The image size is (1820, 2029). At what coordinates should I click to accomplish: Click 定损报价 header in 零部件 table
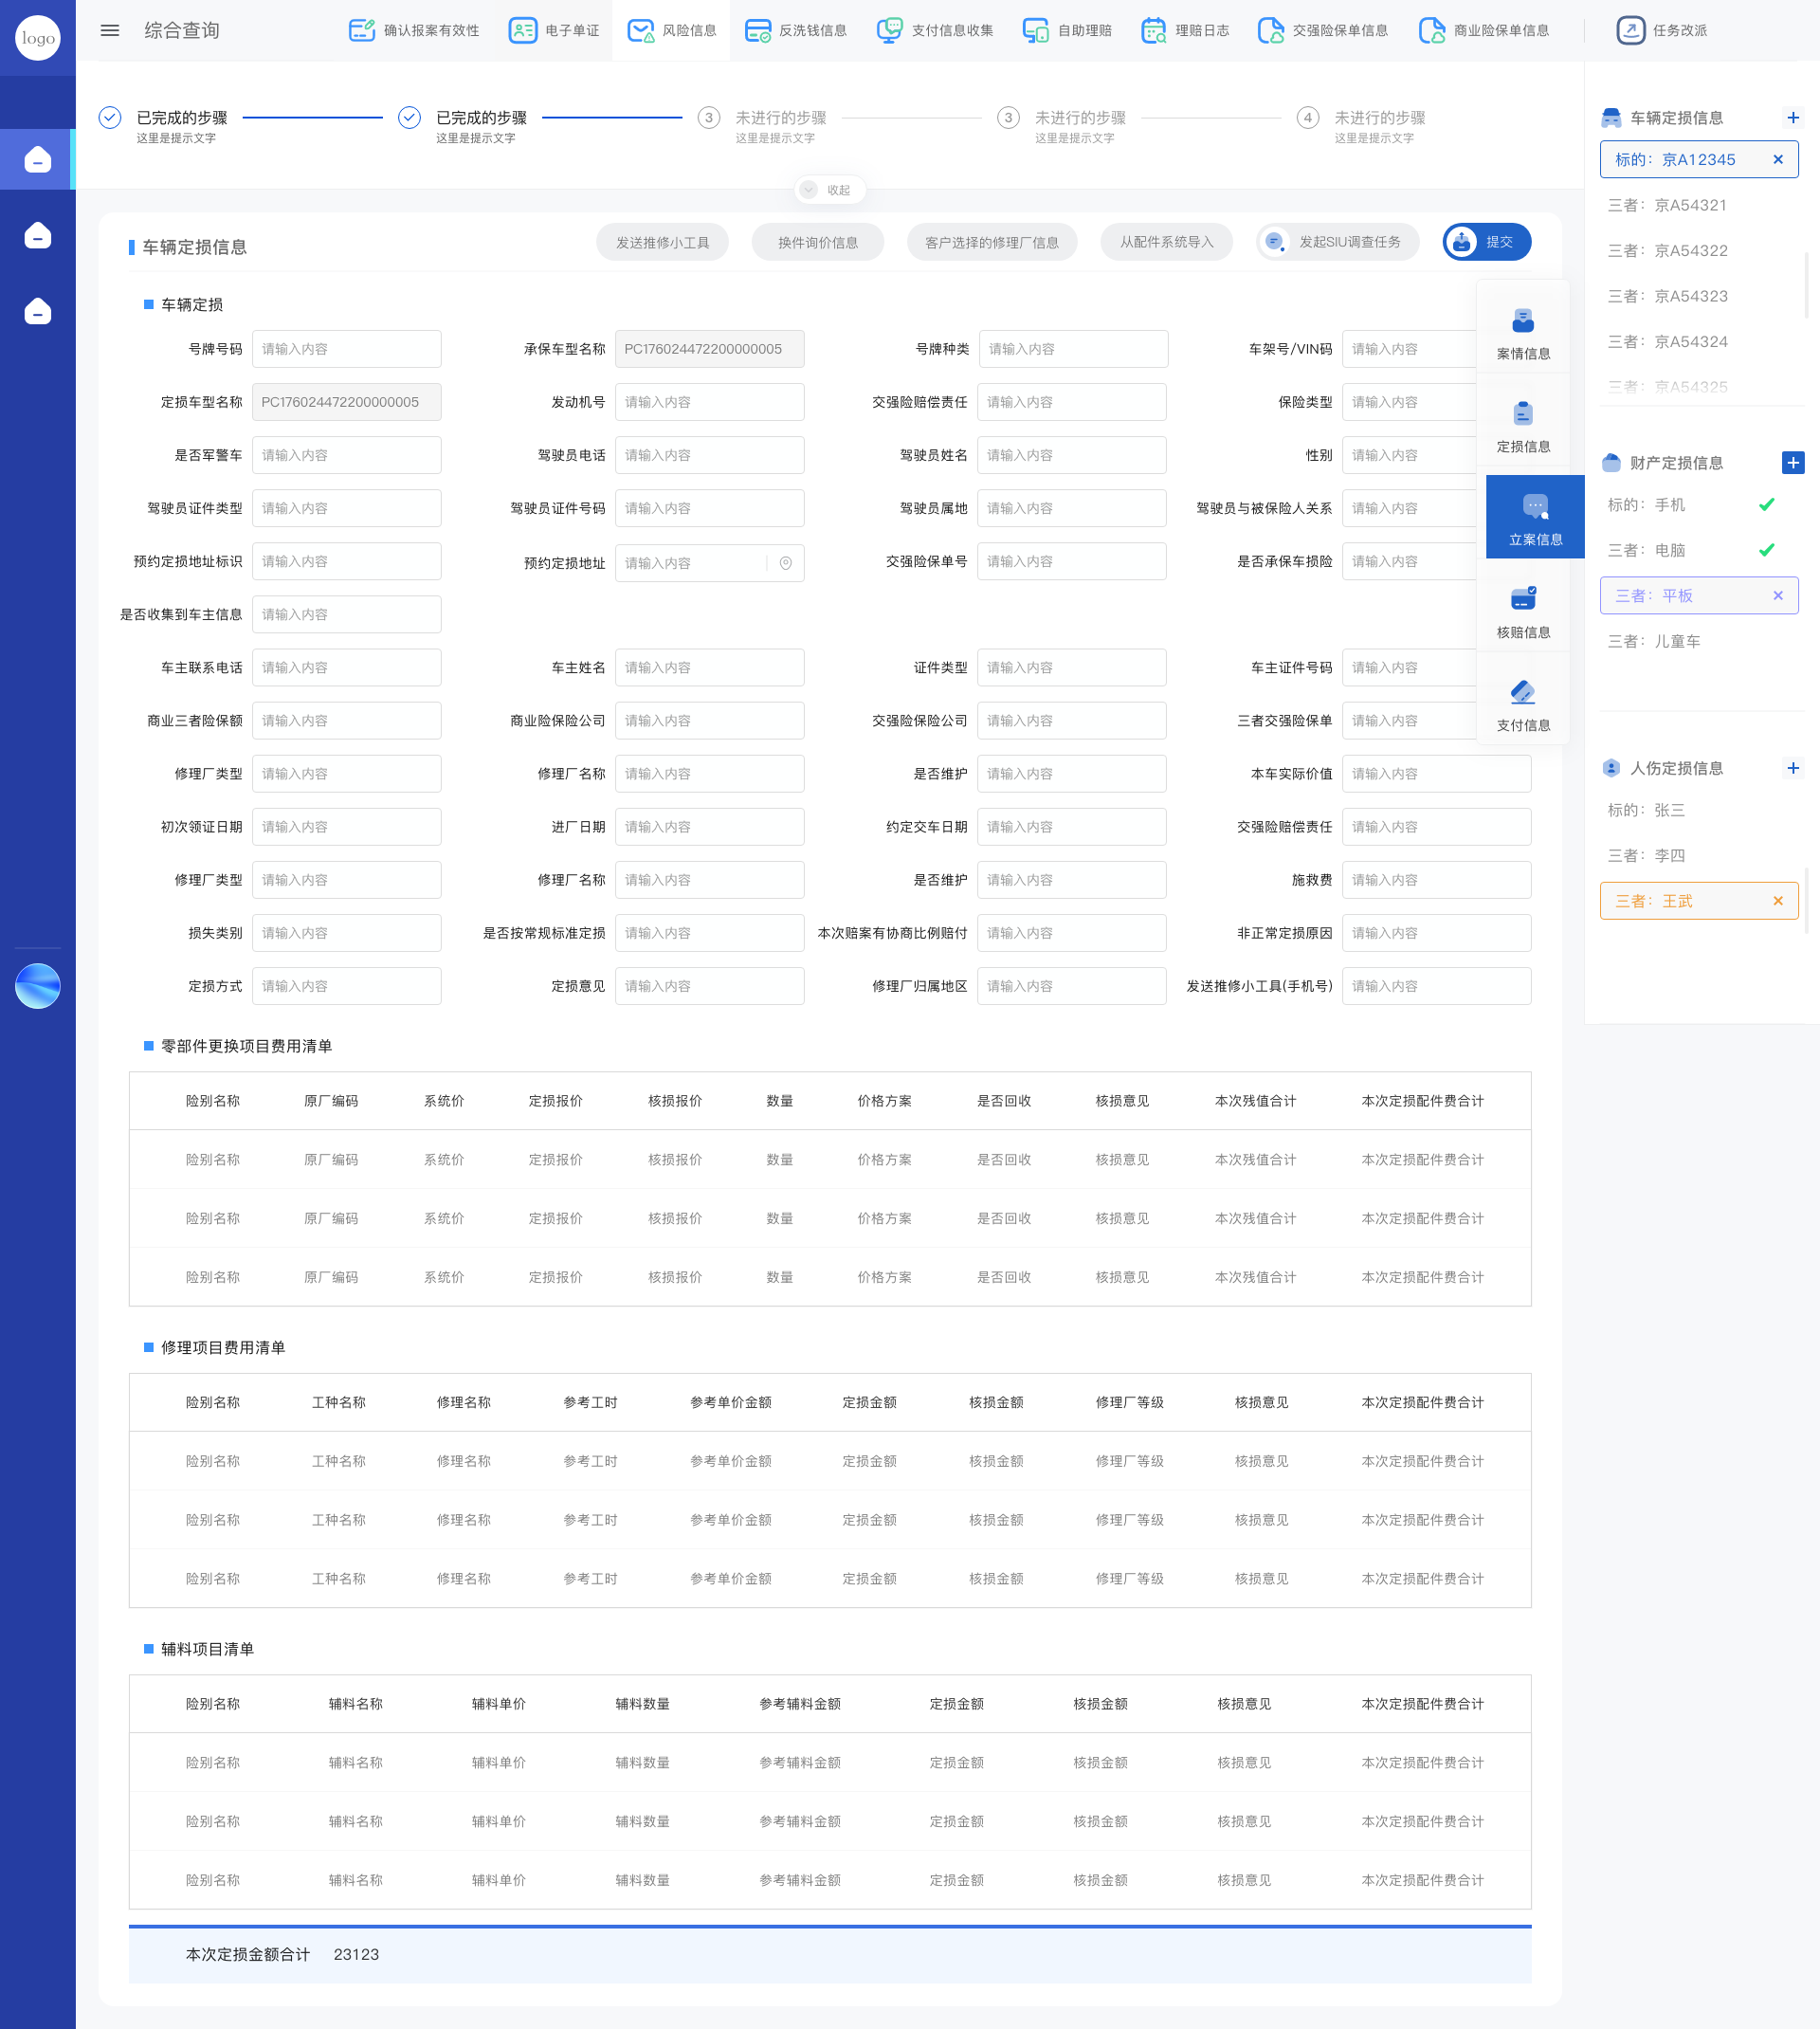555,1101
